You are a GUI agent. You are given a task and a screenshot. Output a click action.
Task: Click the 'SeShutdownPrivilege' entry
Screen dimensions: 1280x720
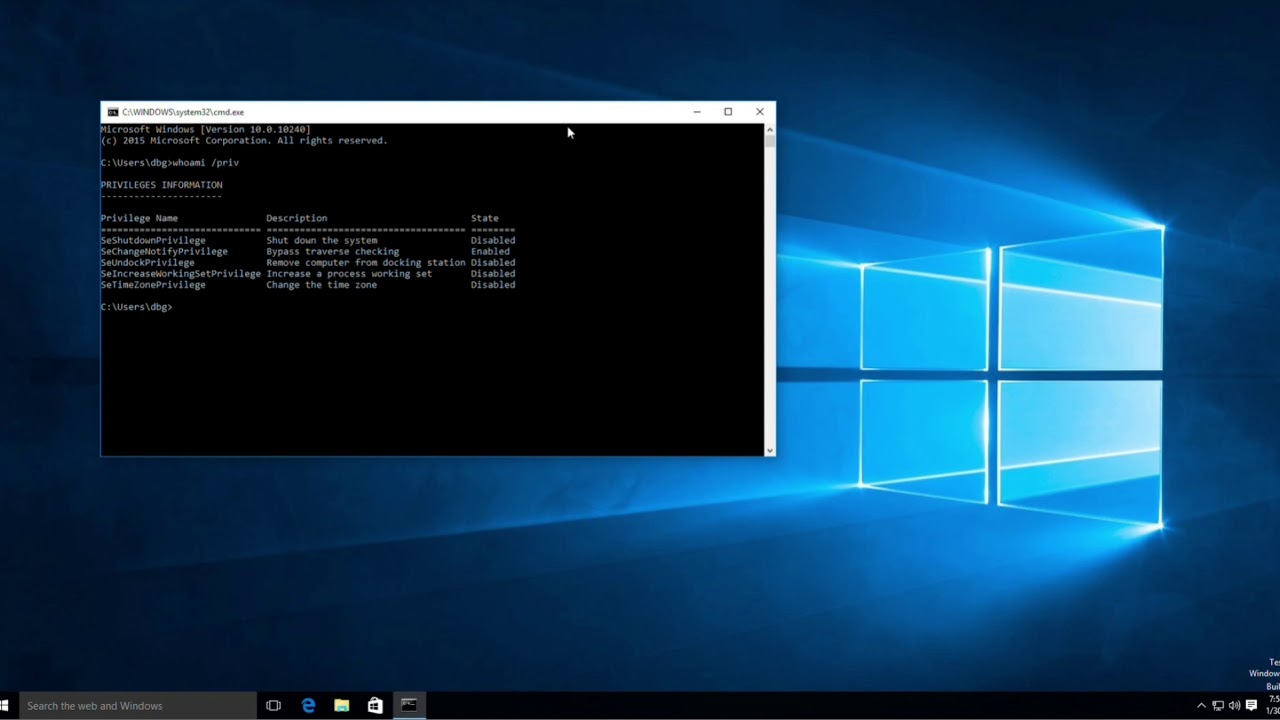pos(153,241)
